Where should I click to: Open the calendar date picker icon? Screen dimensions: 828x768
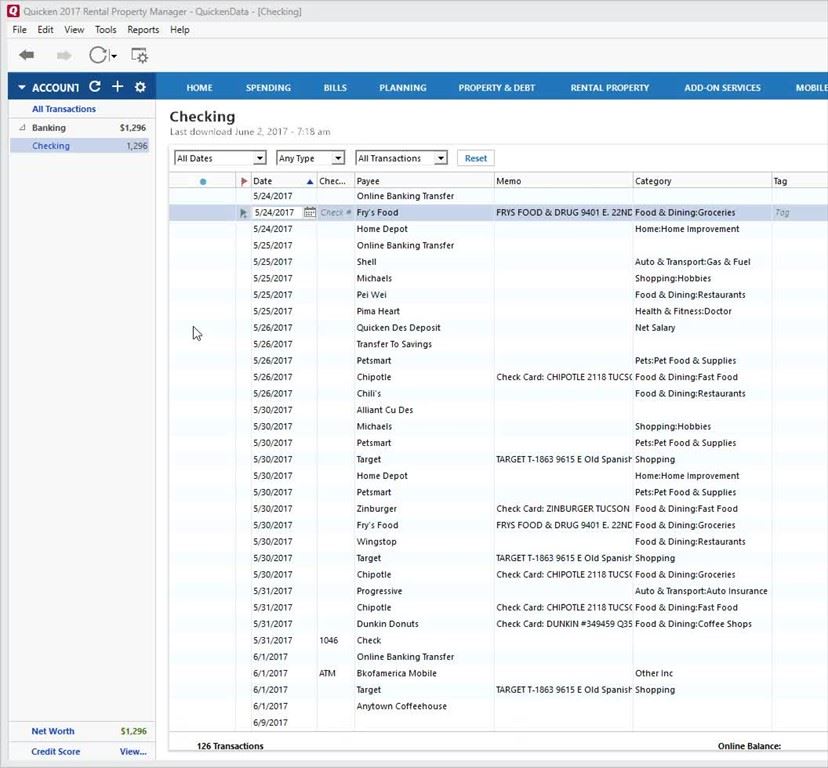pyautogui.click(x=310, y=213)
